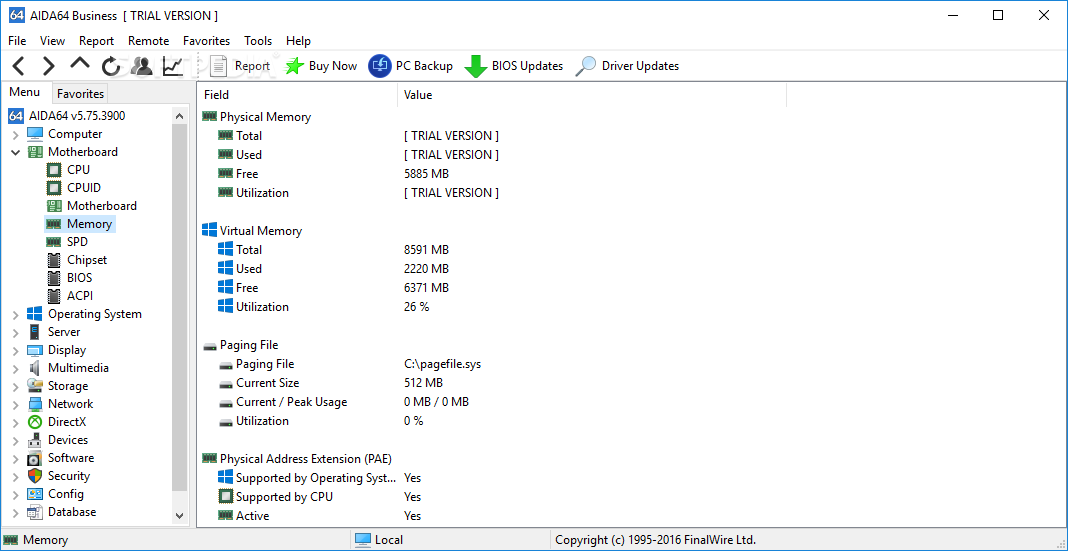Open the Help menu
Screen dimensions: 1068x551
point(298,41)
